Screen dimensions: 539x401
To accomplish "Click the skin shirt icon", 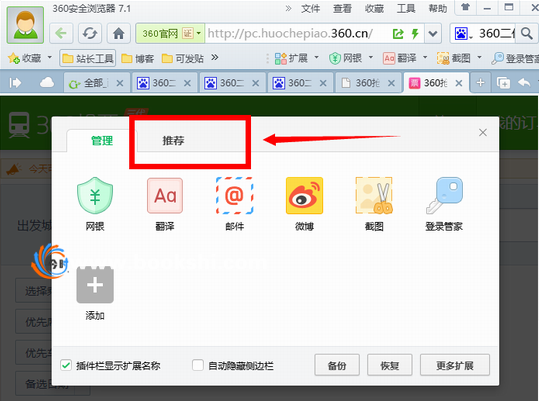I will tap(465, 7).
